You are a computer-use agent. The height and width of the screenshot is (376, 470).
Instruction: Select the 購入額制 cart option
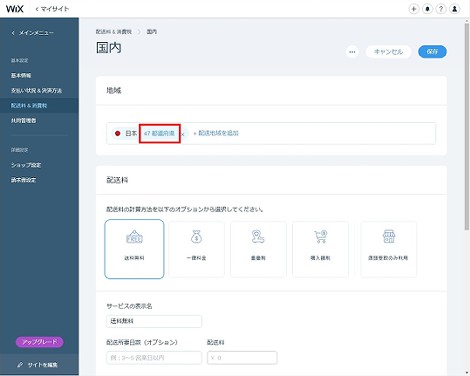click(x=320, y=249)
